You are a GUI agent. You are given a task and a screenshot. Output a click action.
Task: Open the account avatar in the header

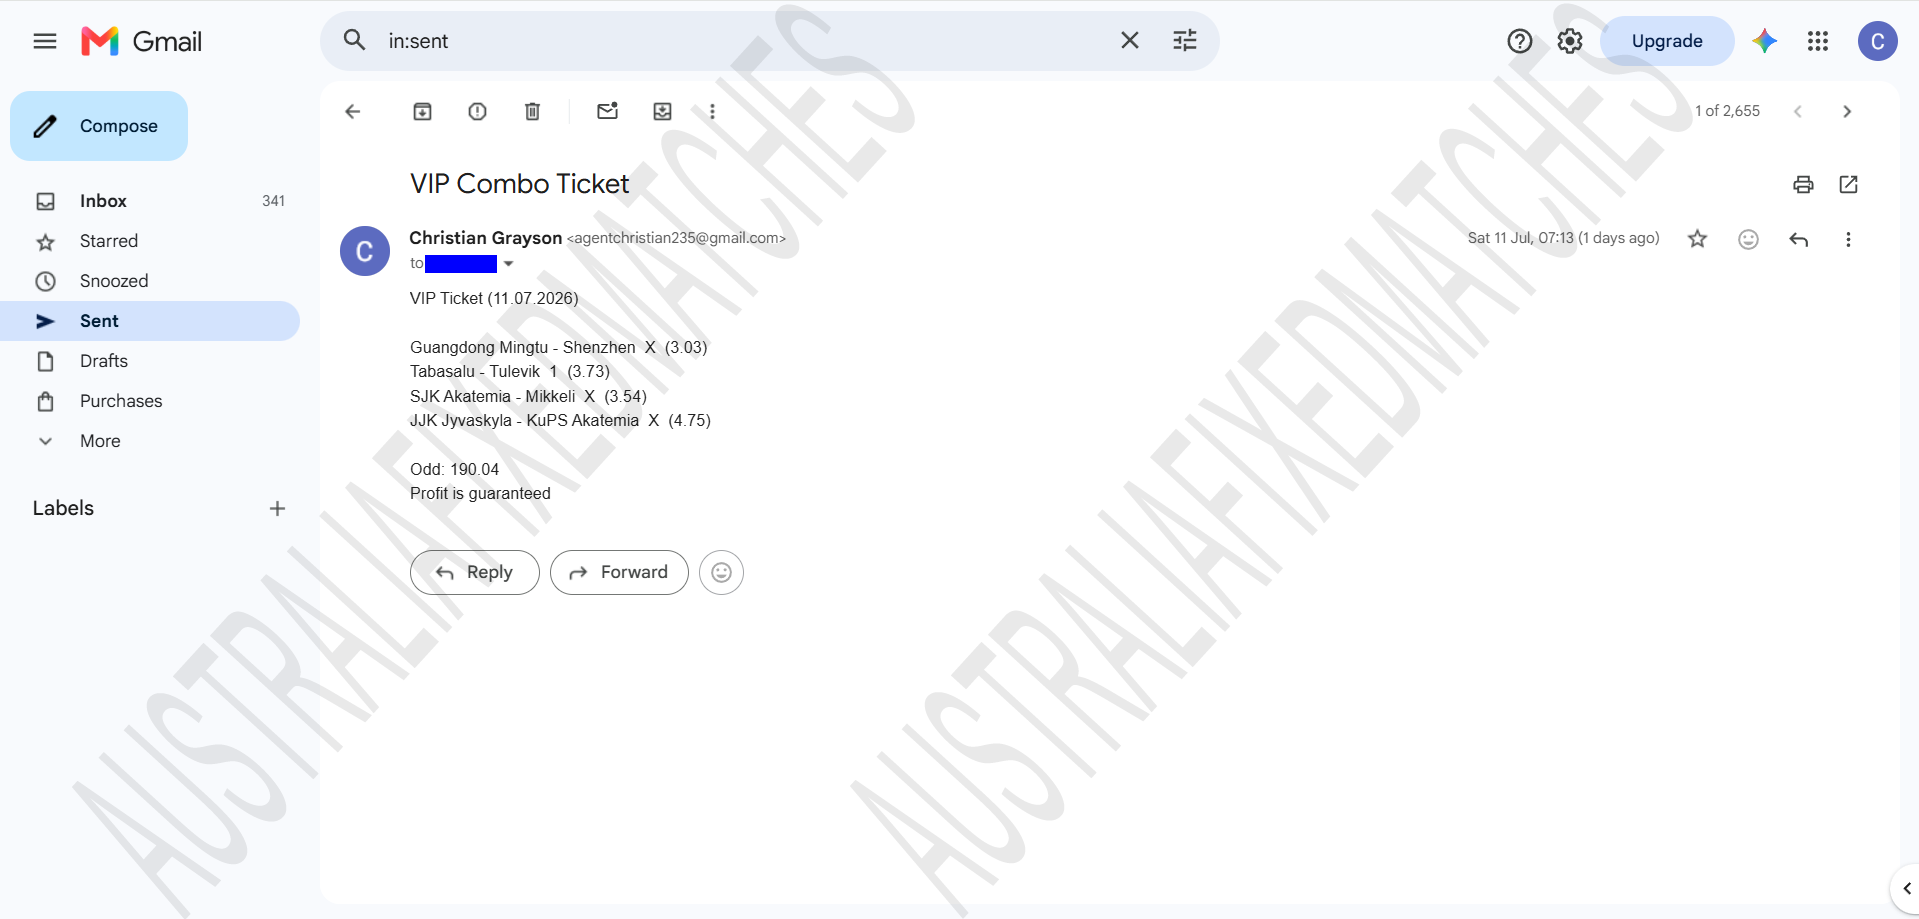[x=1878, y=41]
